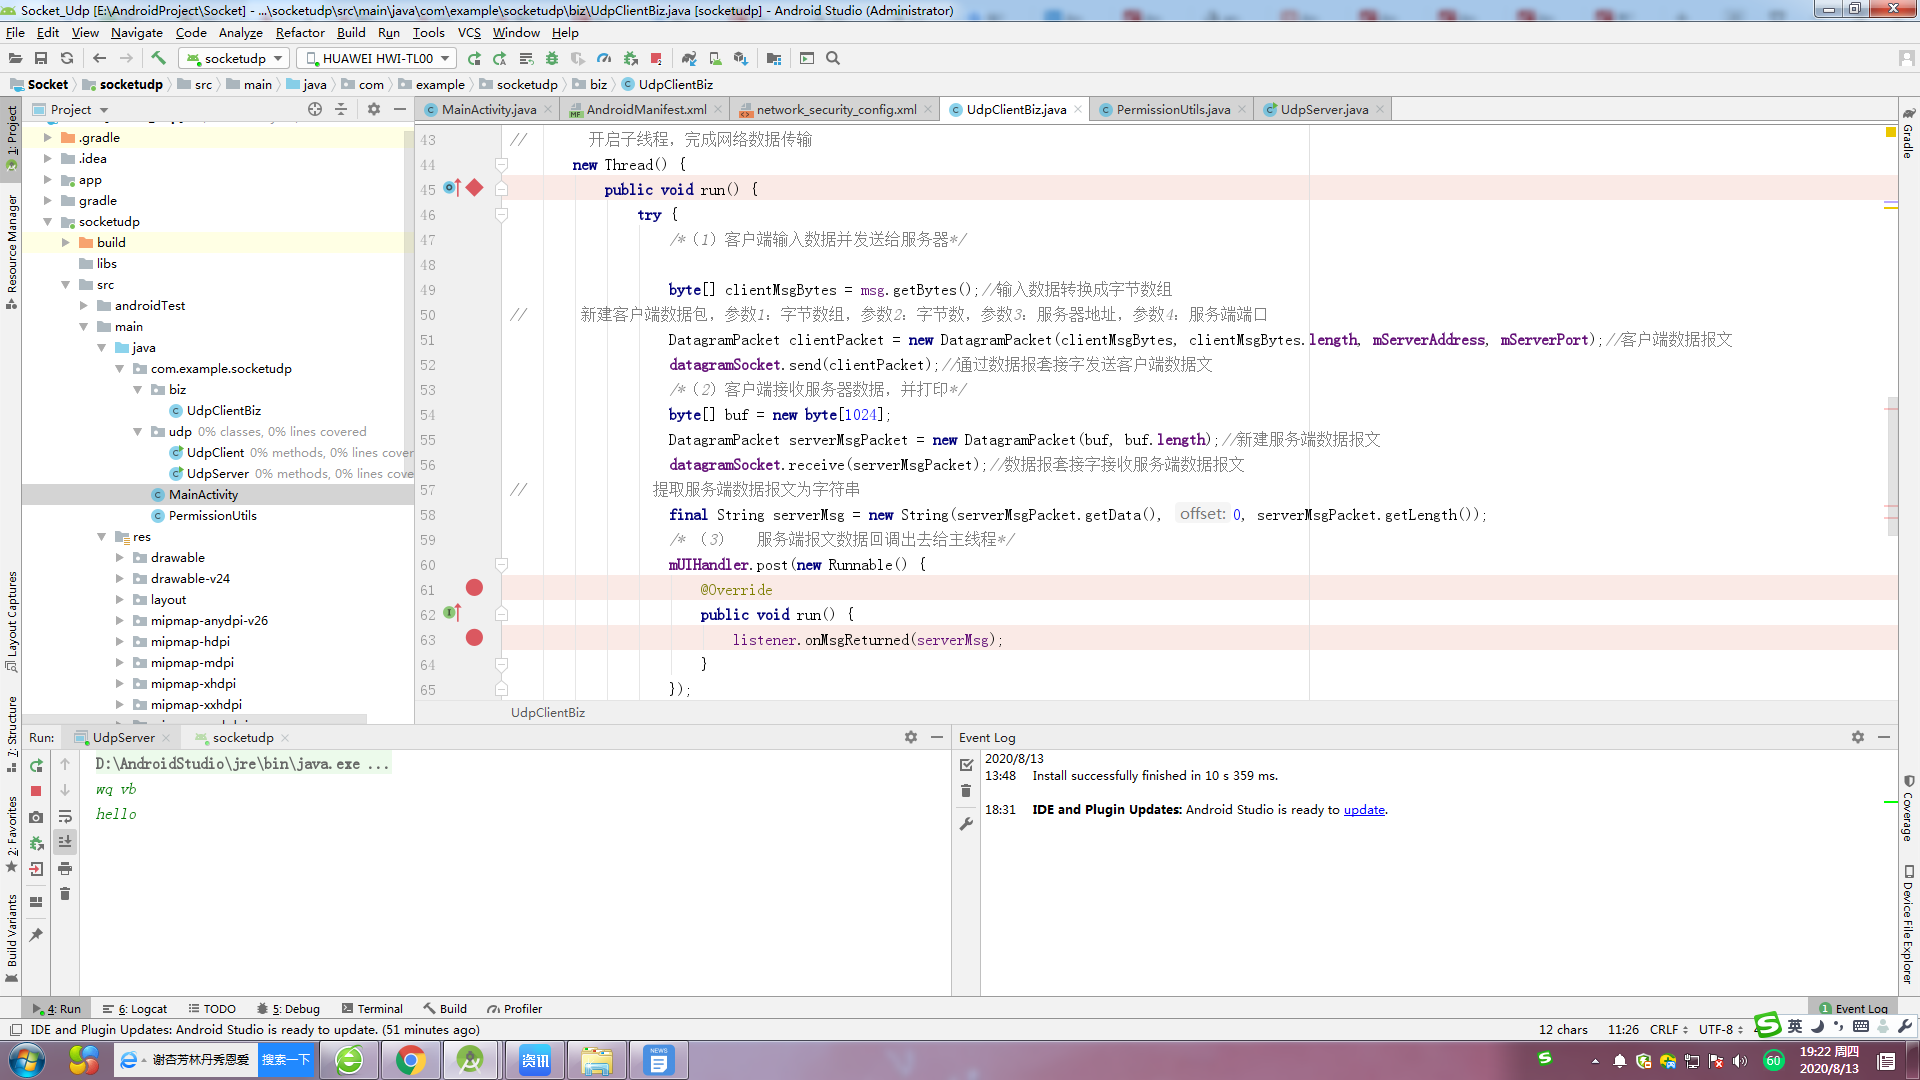Dump threads with the camera icon

36,817
